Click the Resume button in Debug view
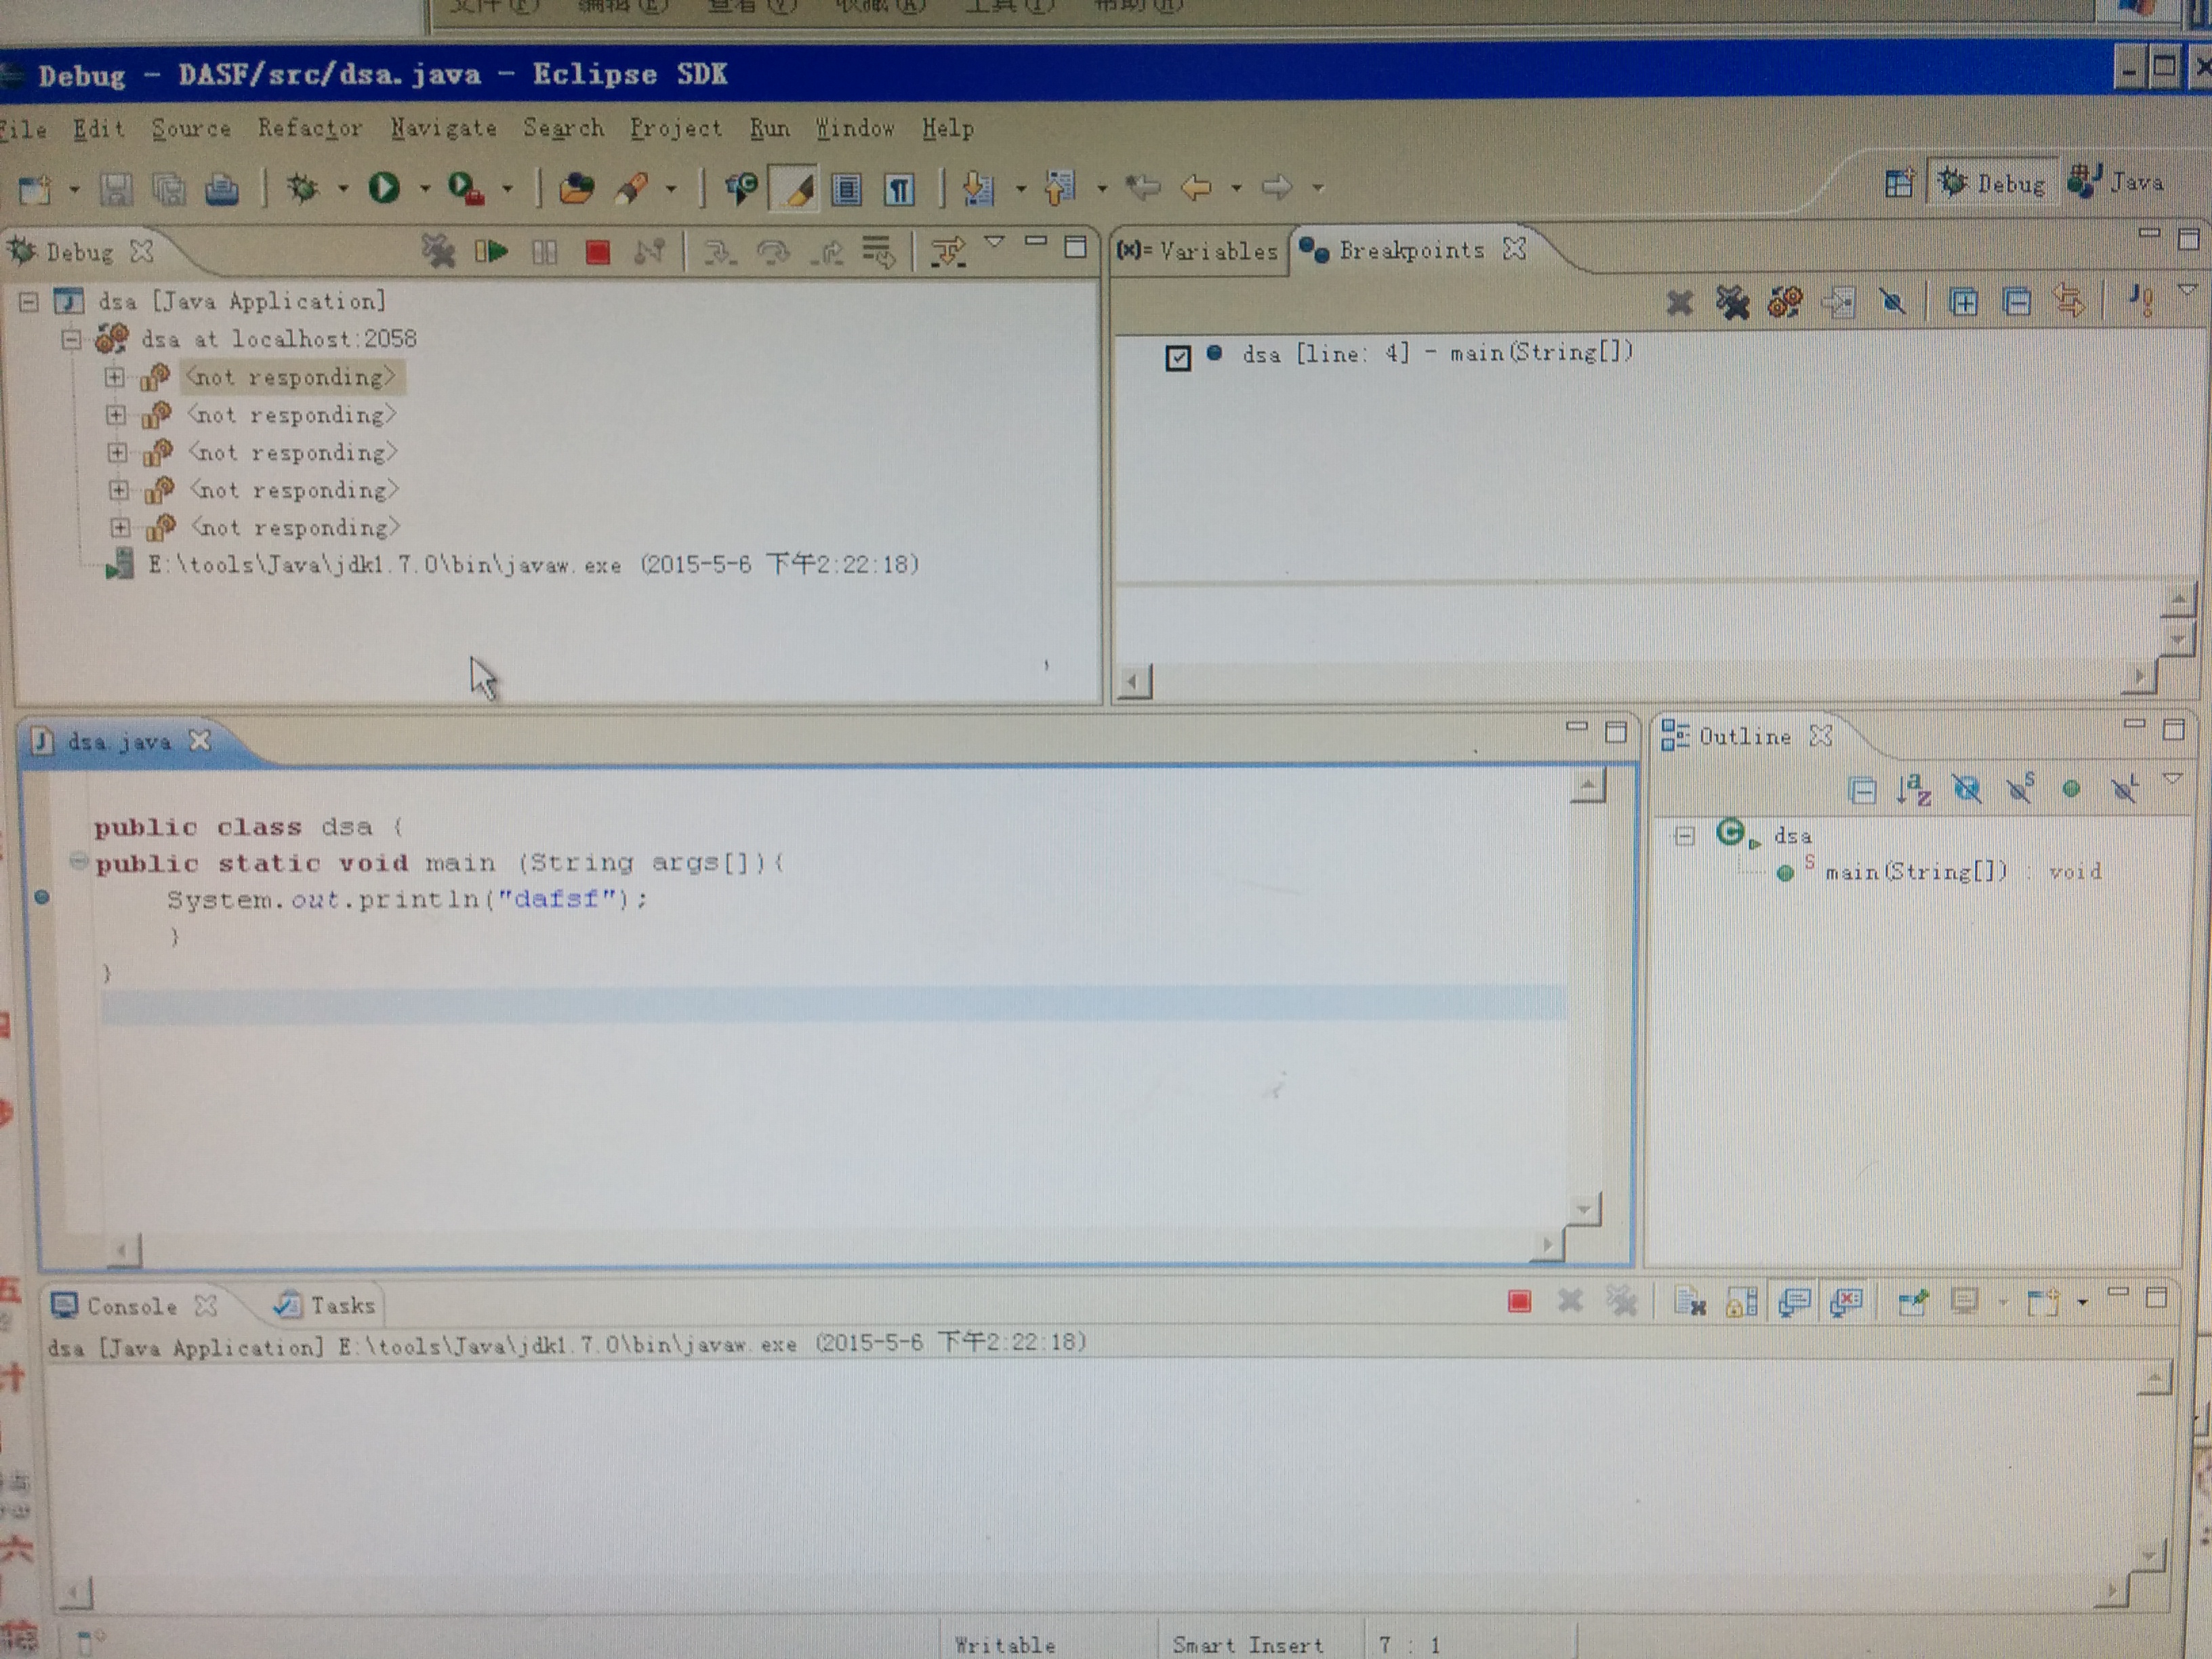The height and width of the screenshot is (1659, 2212). [491, 252]
